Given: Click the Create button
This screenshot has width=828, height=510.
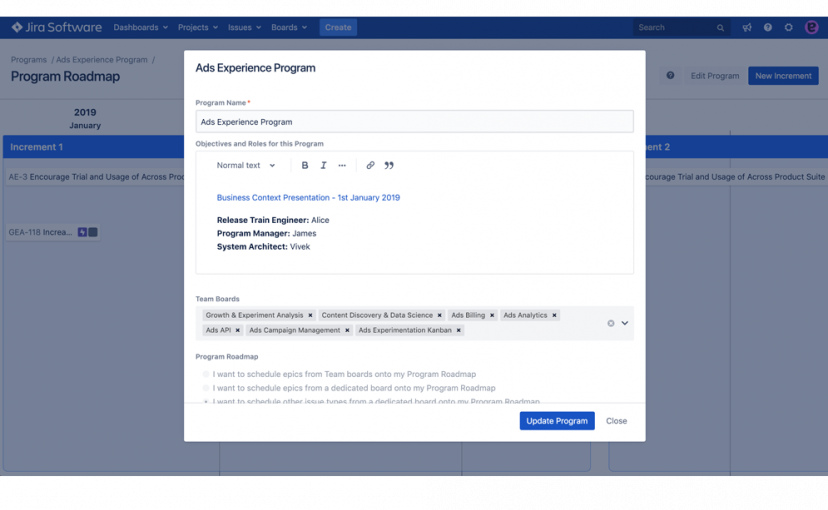Looking at the screenshot, I should pyautogui.click(x=338, y=27).
